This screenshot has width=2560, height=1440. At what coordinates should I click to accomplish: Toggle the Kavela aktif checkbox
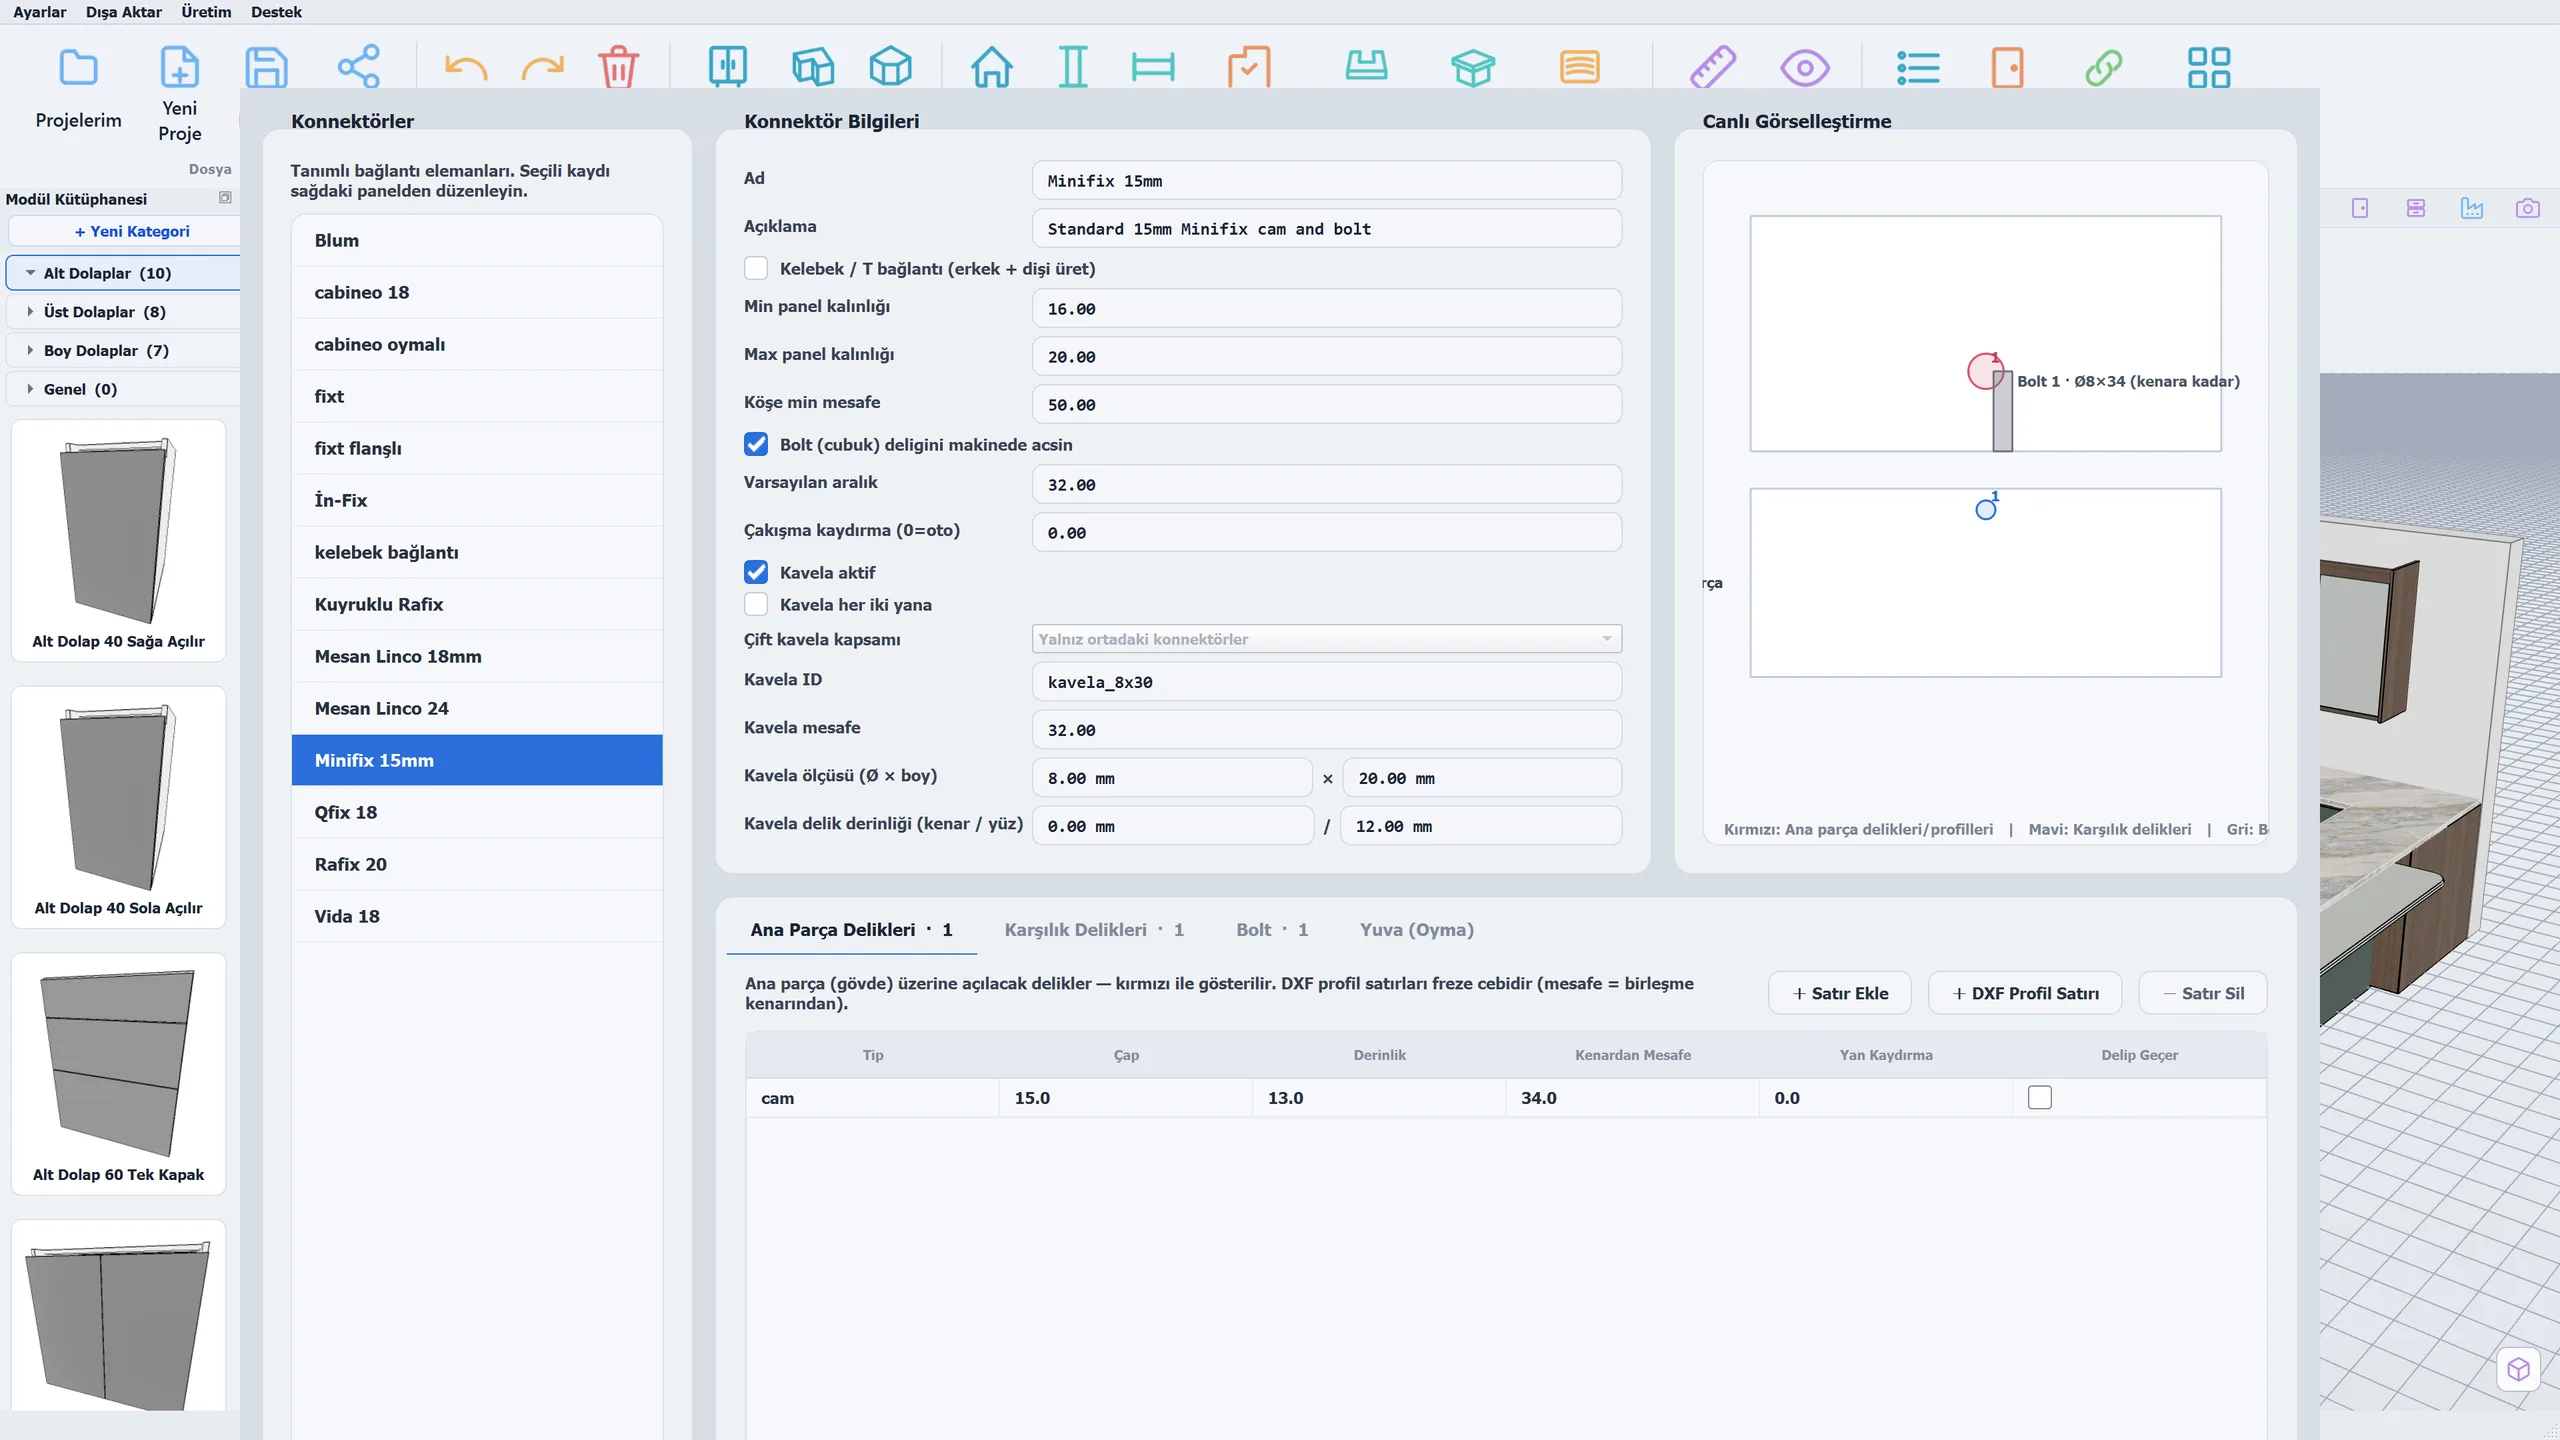tap(756, 572)
